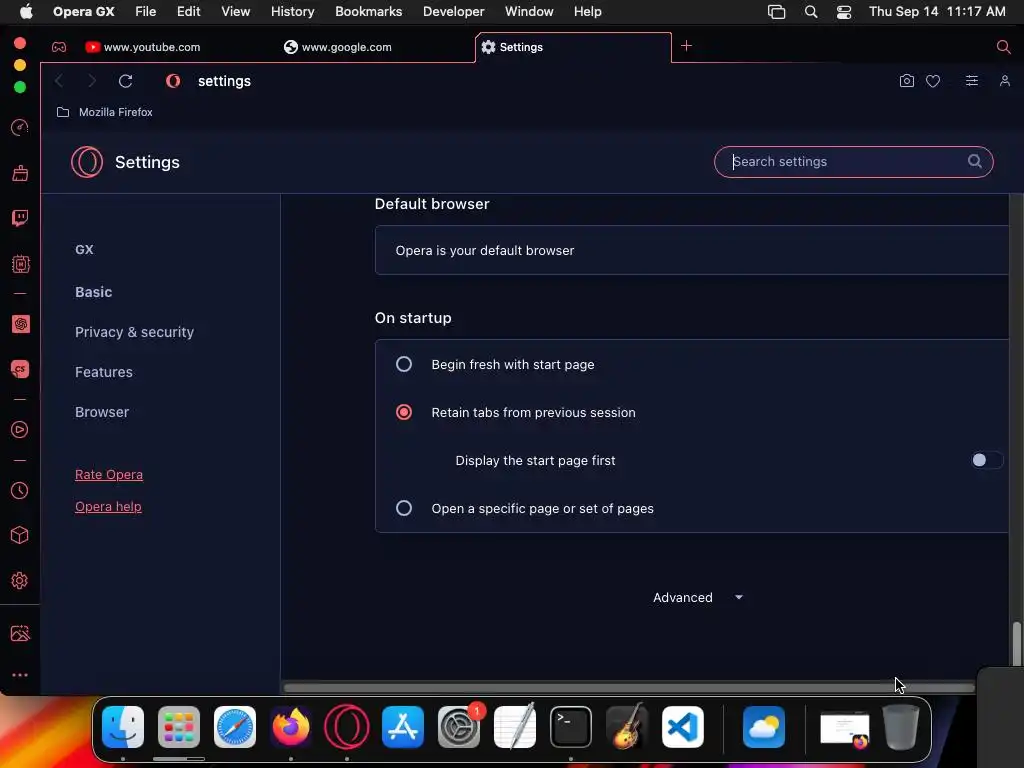The height and width of the screenshot is (768, 1024).
Task: Open a new tab with plus button
Action: pyautogui.click(x=686, y=46)
